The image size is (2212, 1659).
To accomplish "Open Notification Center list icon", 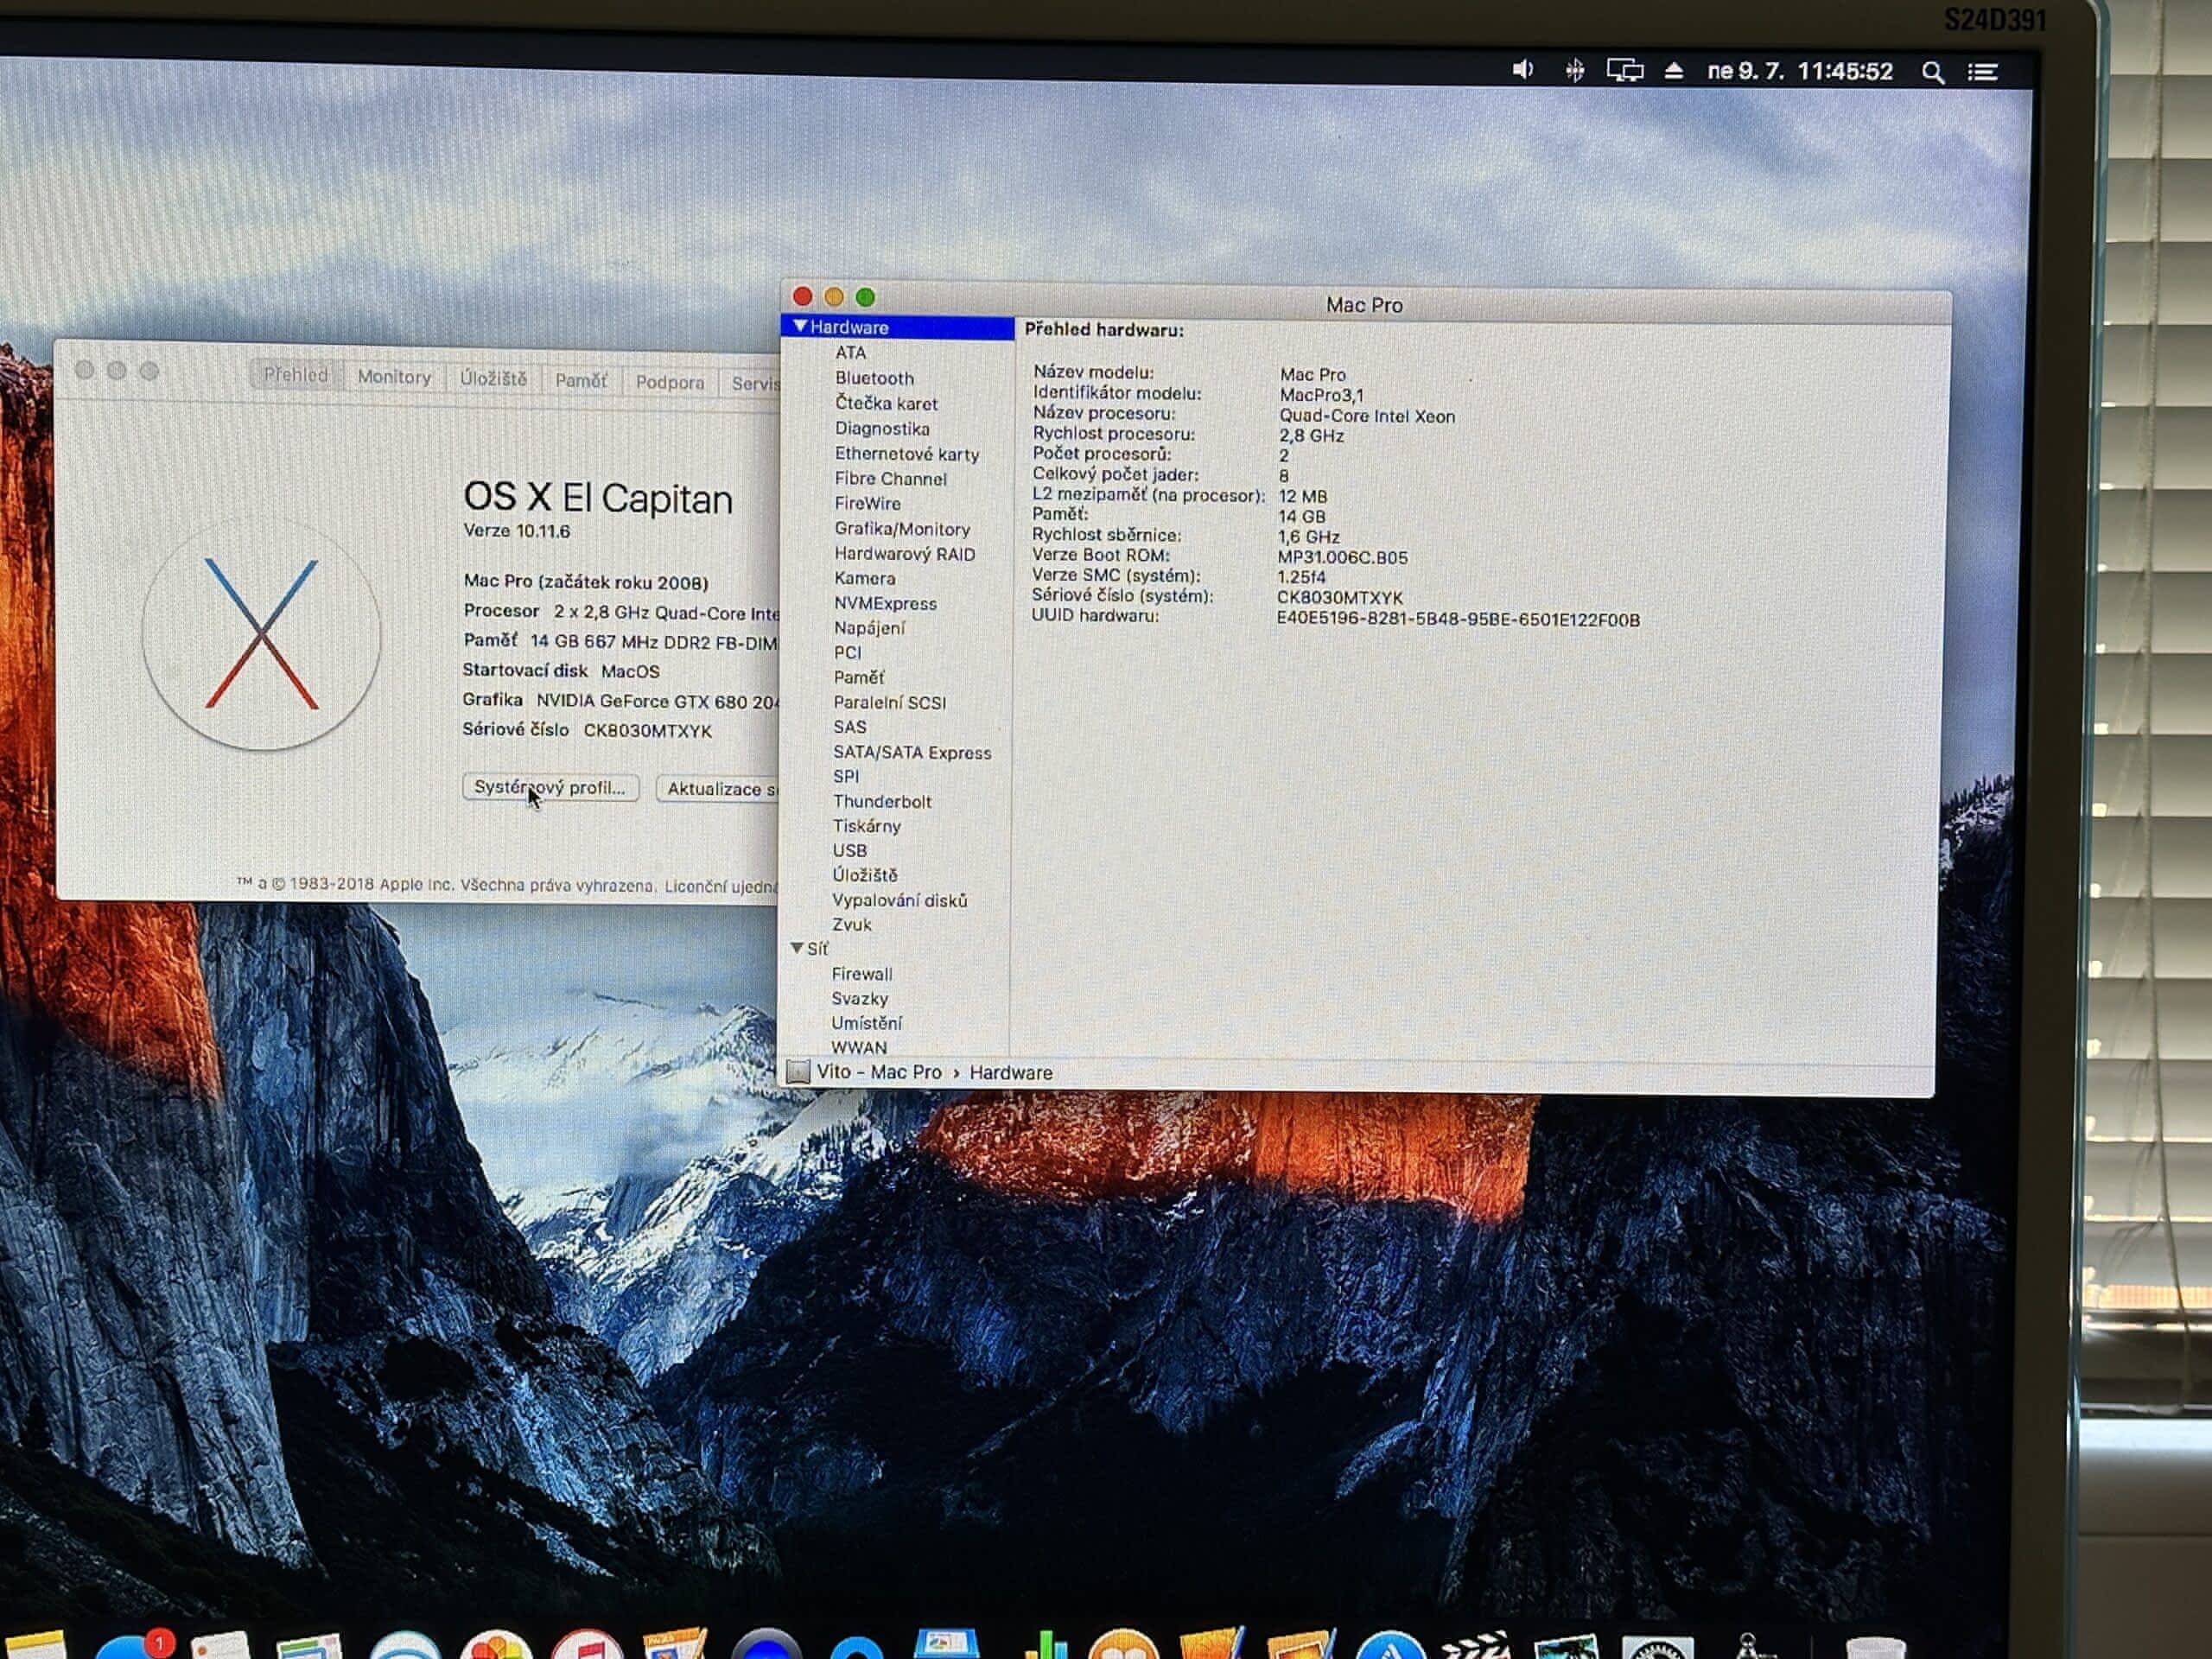I will (1983, 72).
